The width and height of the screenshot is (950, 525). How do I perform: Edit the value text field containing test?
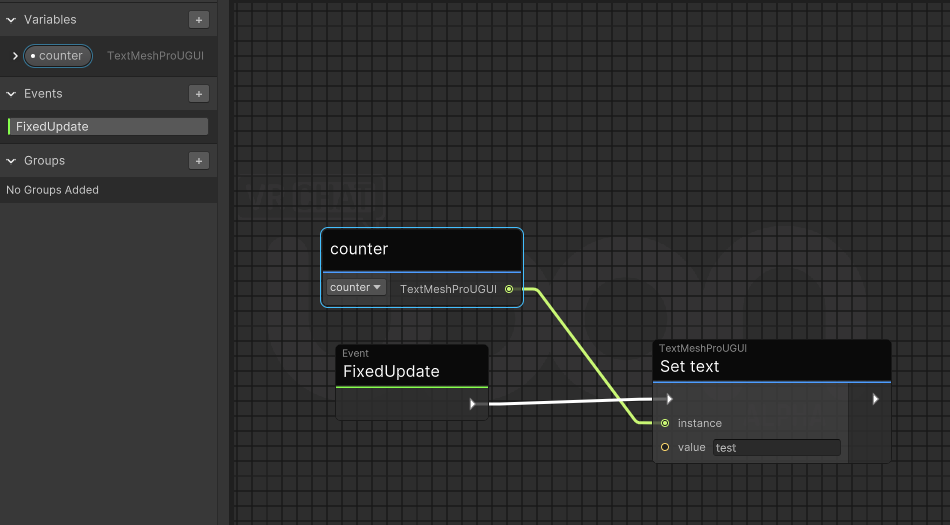(777, 447)
